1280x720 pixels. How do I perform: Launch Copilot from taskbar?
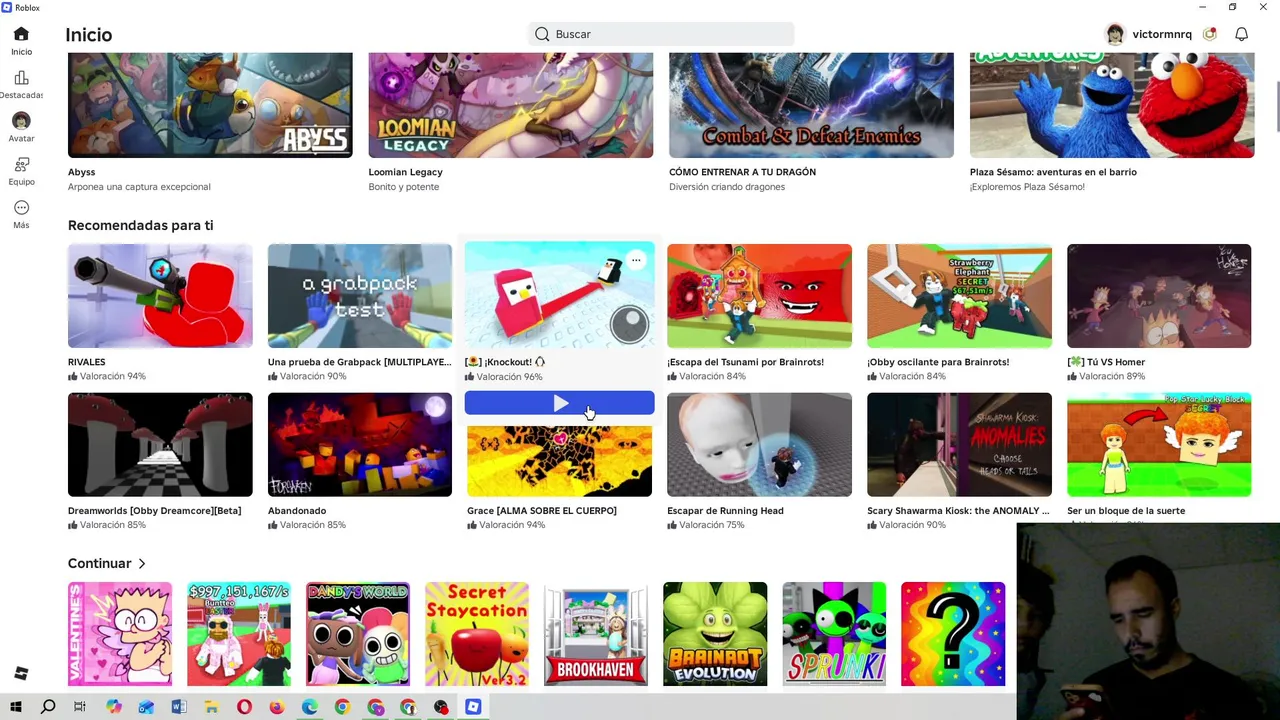coord(113,707)
